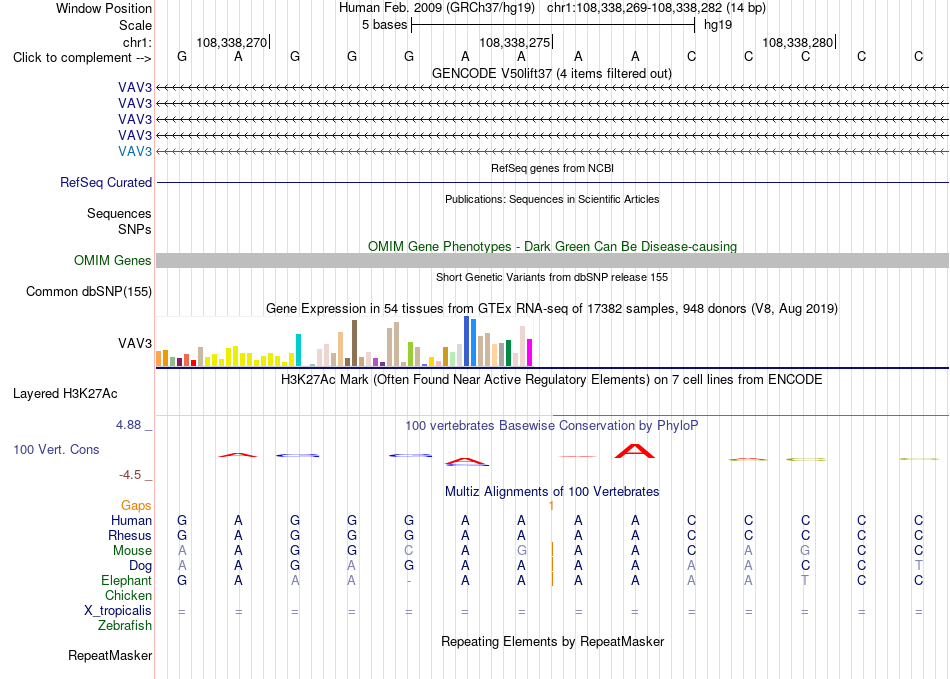Click 'Multiz Alignments of 100 Vertebrates' title
950x679 pixels.
552,491
